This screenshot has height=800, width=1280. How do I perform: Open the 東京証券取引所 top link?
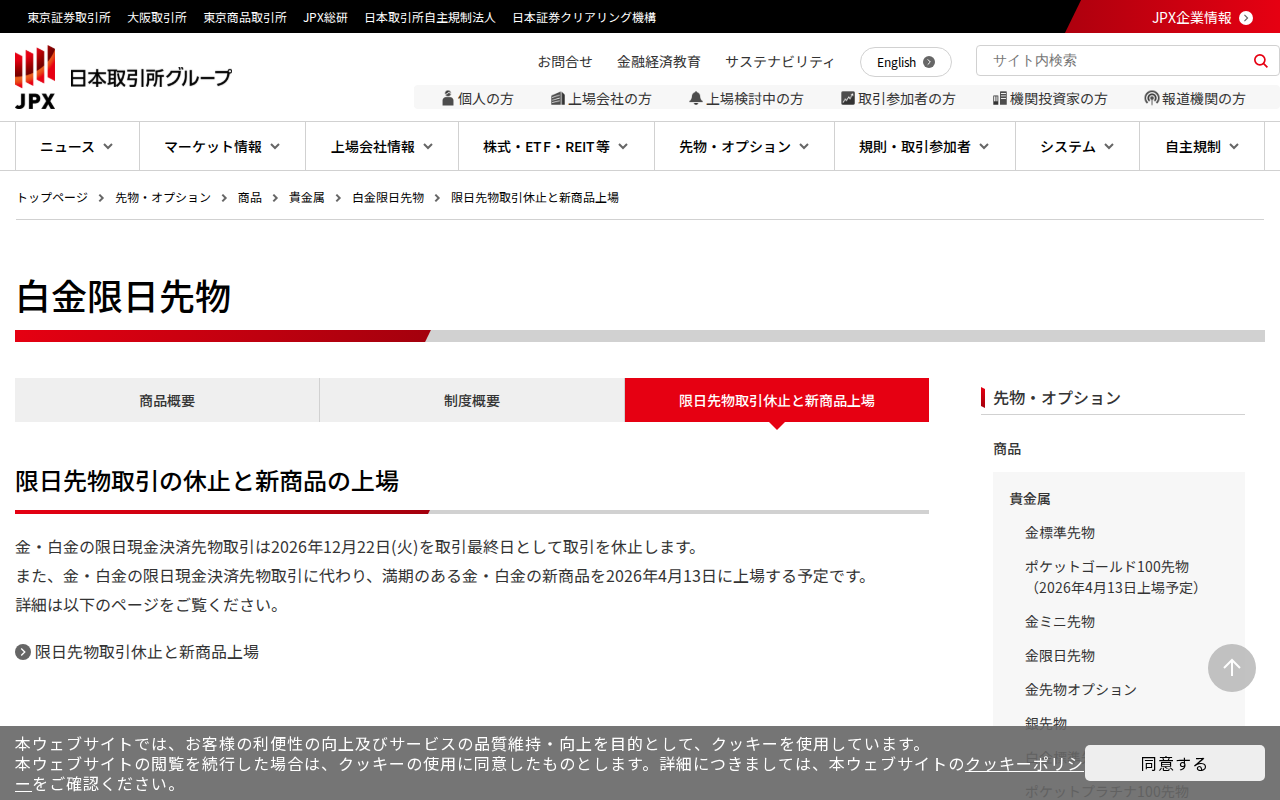click(69, 17)
